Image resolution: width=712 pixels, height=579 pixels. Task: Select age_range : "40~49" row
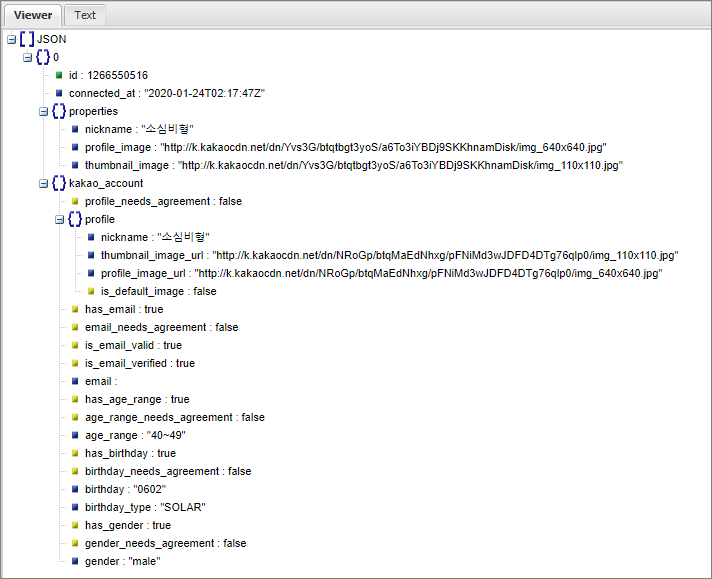[x=135, y=435]
